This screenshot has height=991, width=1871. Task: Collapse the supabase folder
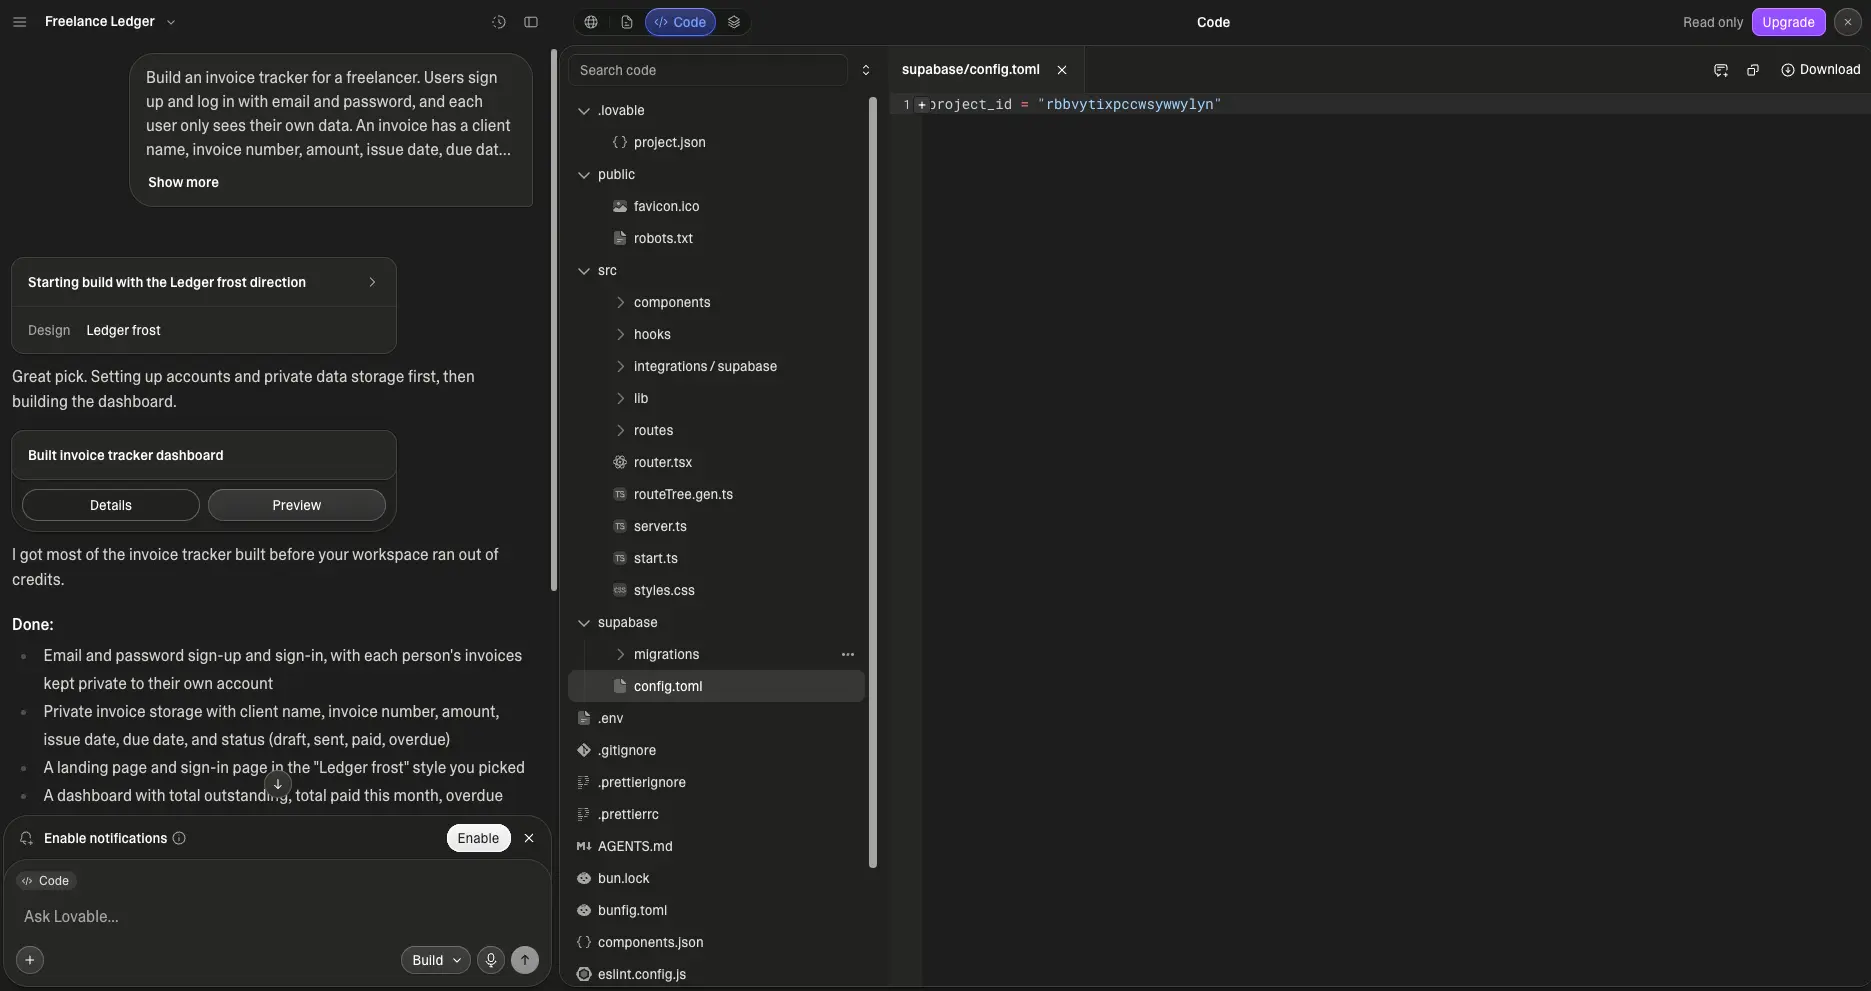click(716, 622)
